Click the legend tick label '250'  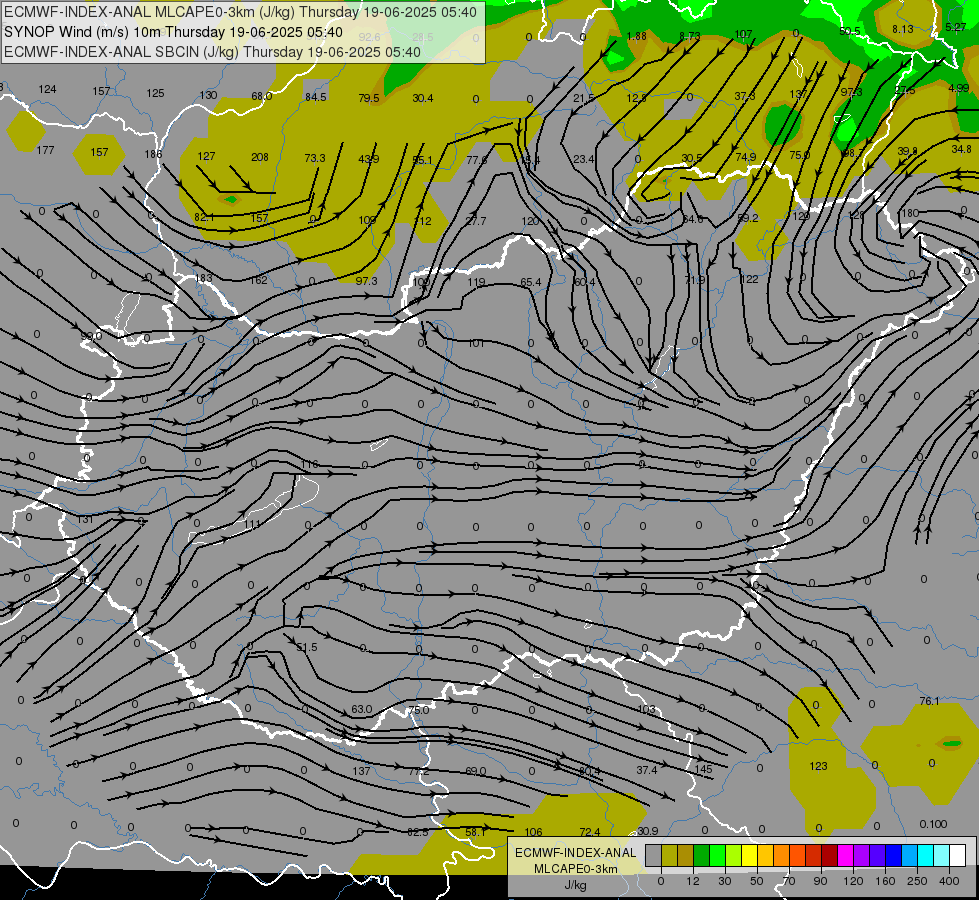click(x=917, y=881)
